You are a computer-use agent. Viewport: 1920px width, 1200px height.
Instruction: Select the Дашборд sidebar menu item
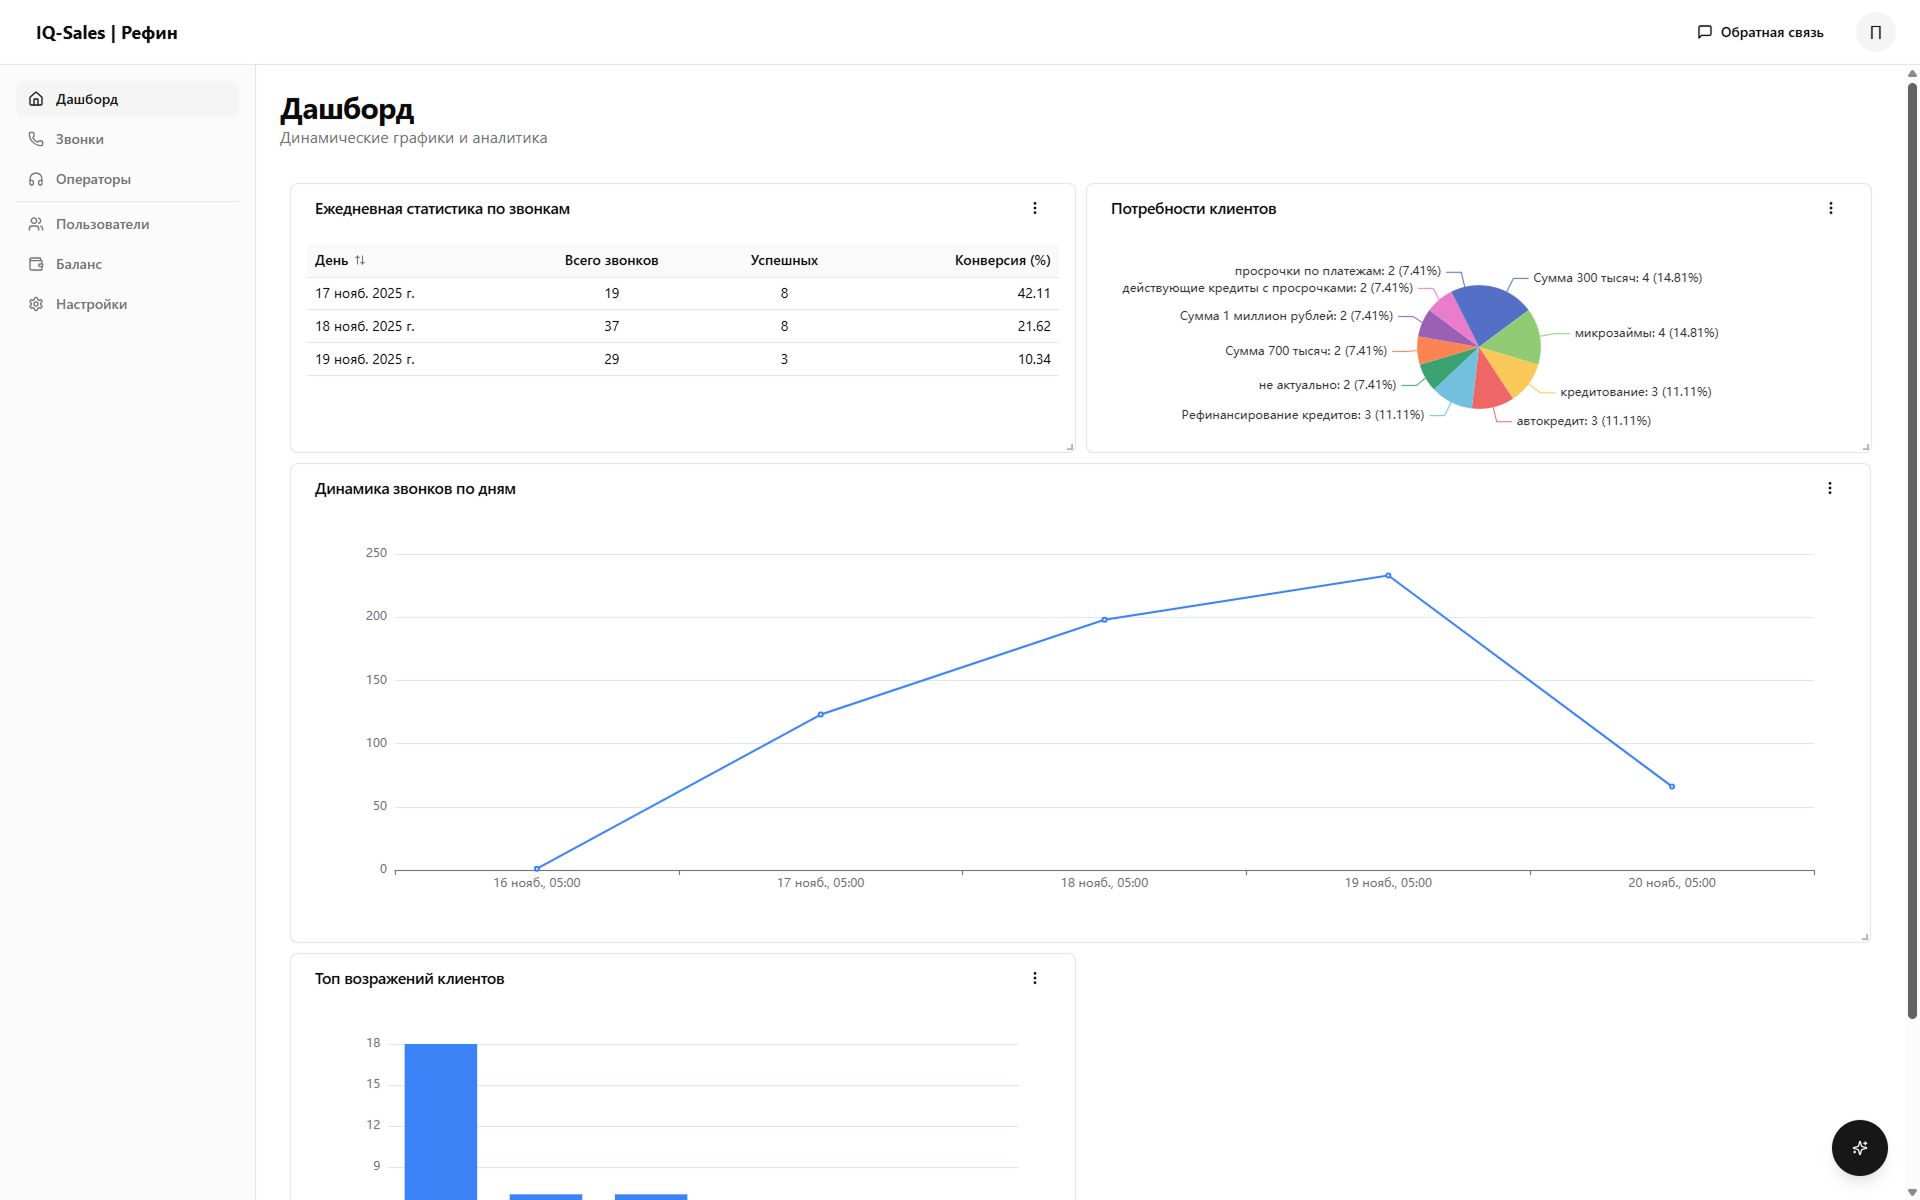coord(127,99)
